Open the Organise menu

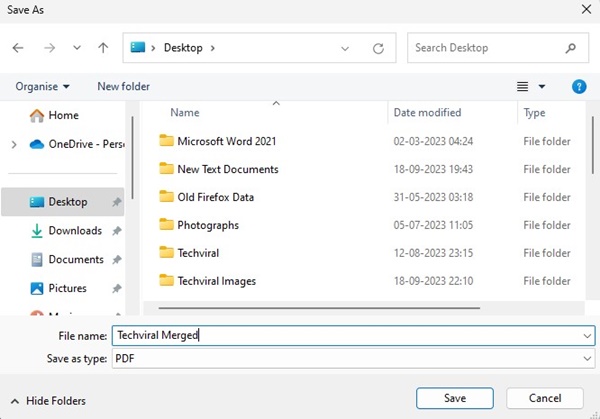pos(42,86)
